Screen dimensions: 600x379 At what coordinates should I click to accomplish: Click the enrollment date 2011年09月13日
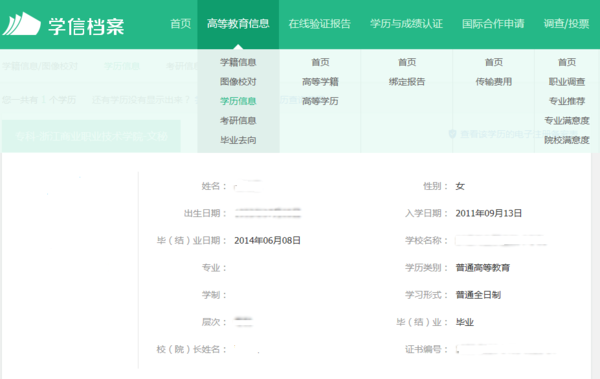tap(489, 213)
